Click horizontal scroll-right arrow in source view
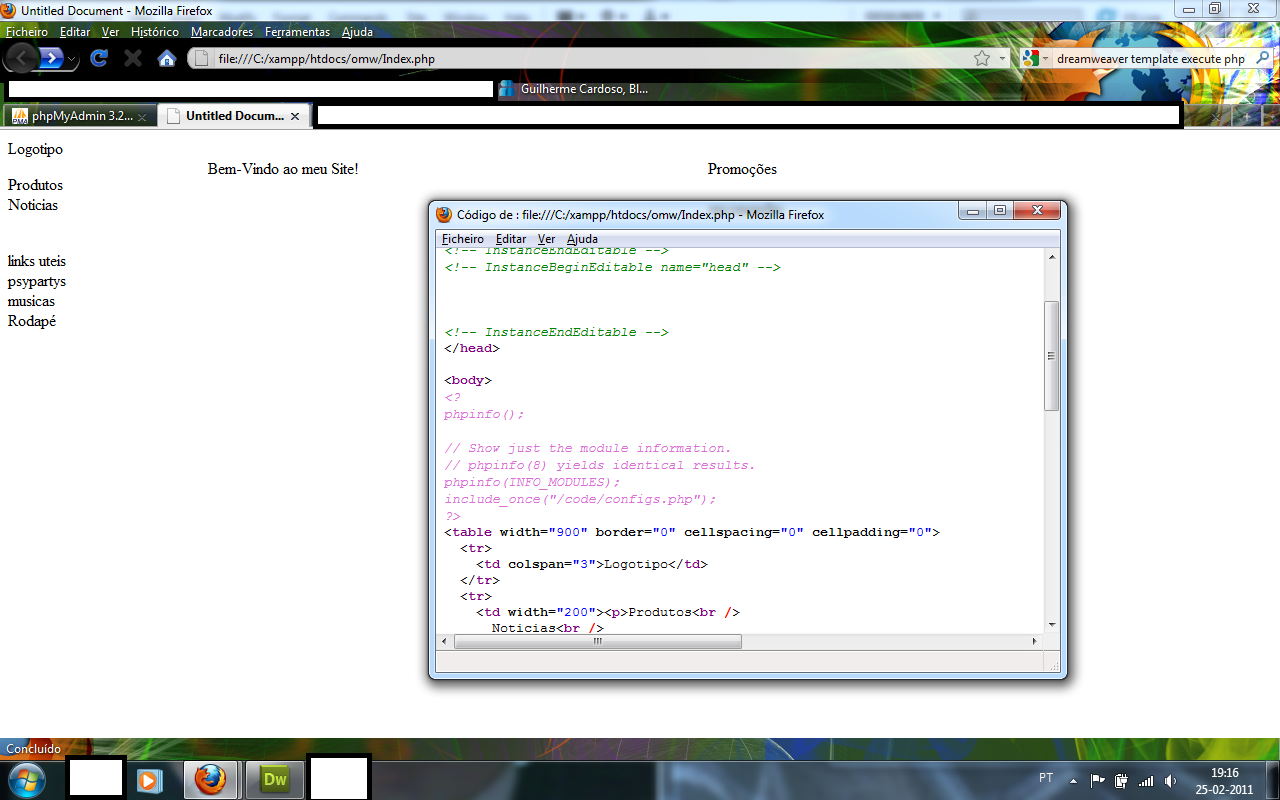 (1035, 641)
